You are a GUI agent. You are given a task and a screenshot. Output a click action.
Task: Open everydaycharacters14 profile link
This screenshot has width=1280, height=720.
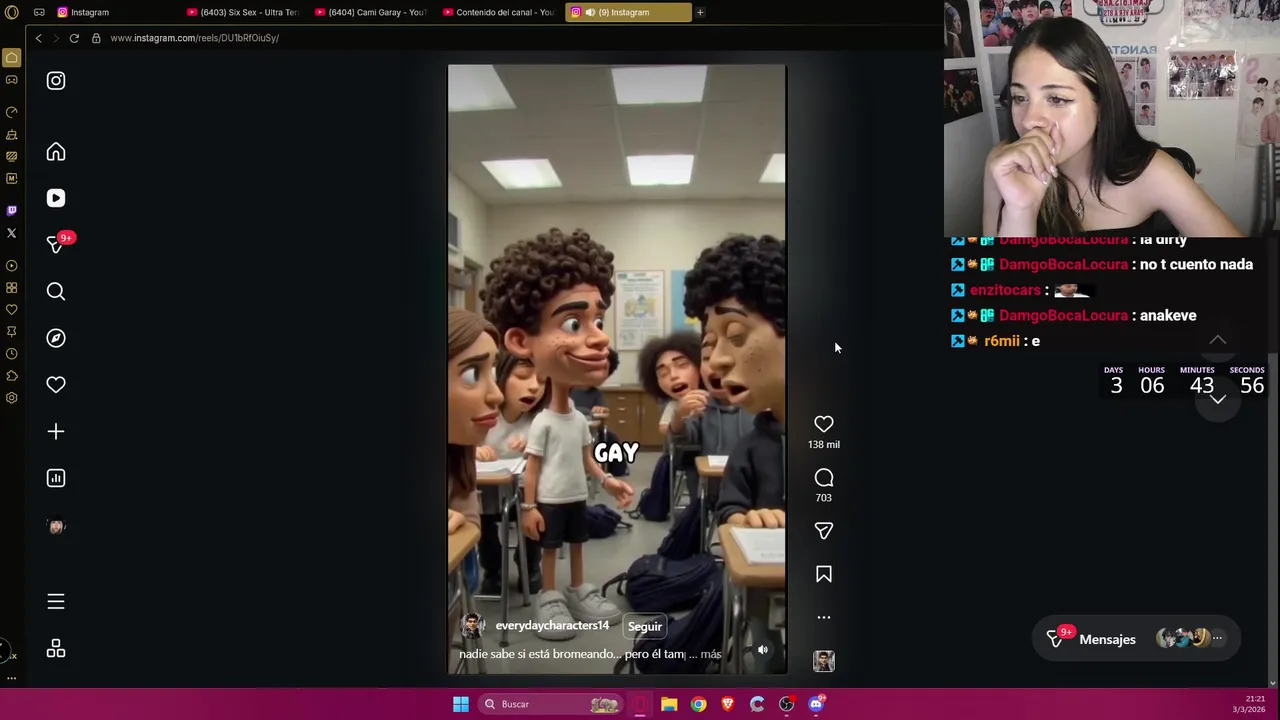point(552,625)
